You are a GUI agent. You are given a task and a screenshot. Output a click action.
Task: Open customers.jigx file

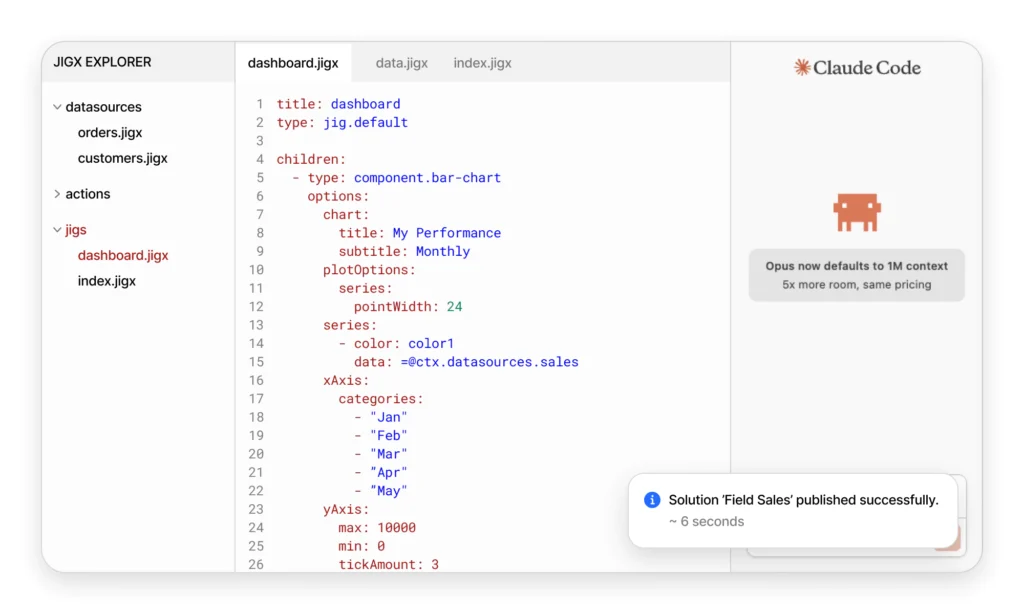[x=122, y=158]
